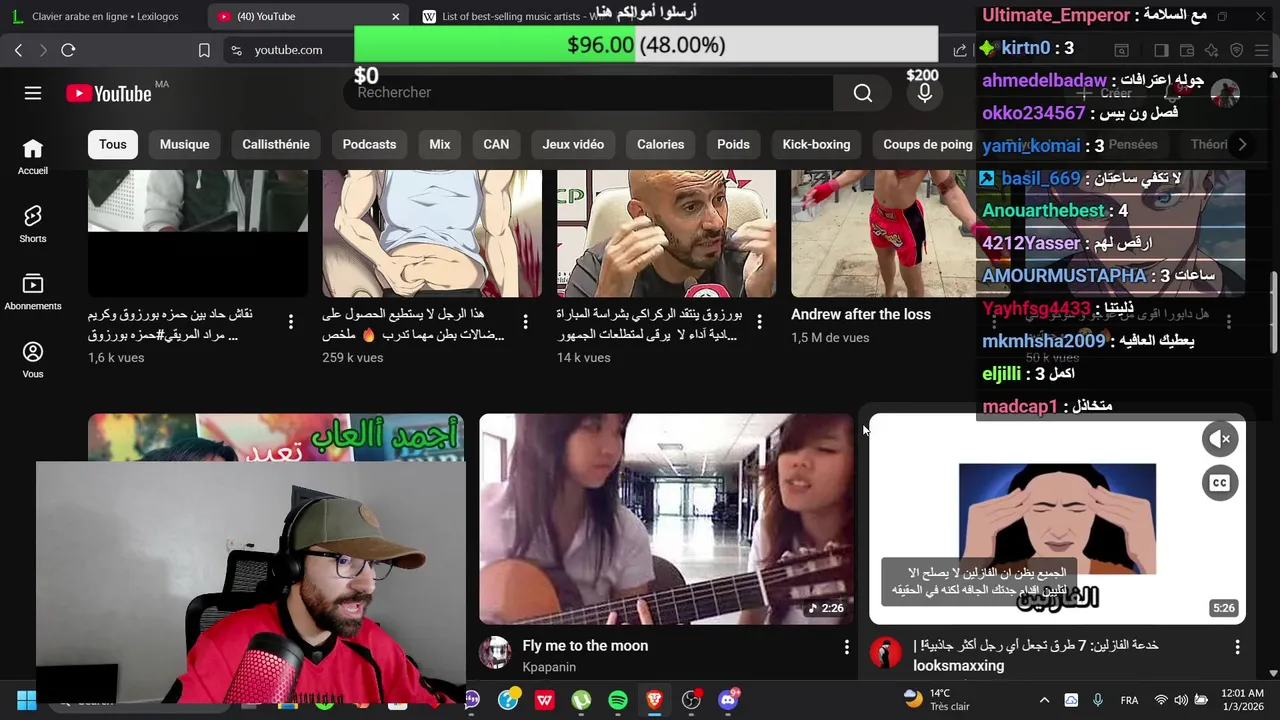Image resolution: width=1280 pixels, height=720 pixels.
Task: Select the Podcasts filter chip
Action: click(369, 144)
